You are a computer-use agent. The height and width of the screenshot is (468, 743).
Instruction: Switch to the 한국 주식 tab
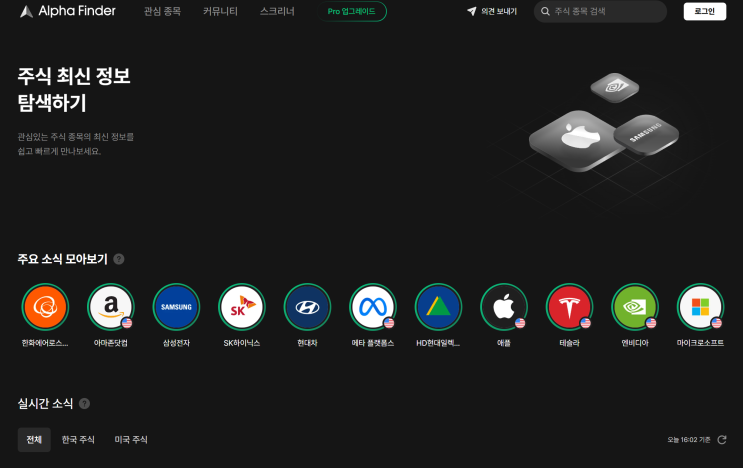tap(78, 440)
